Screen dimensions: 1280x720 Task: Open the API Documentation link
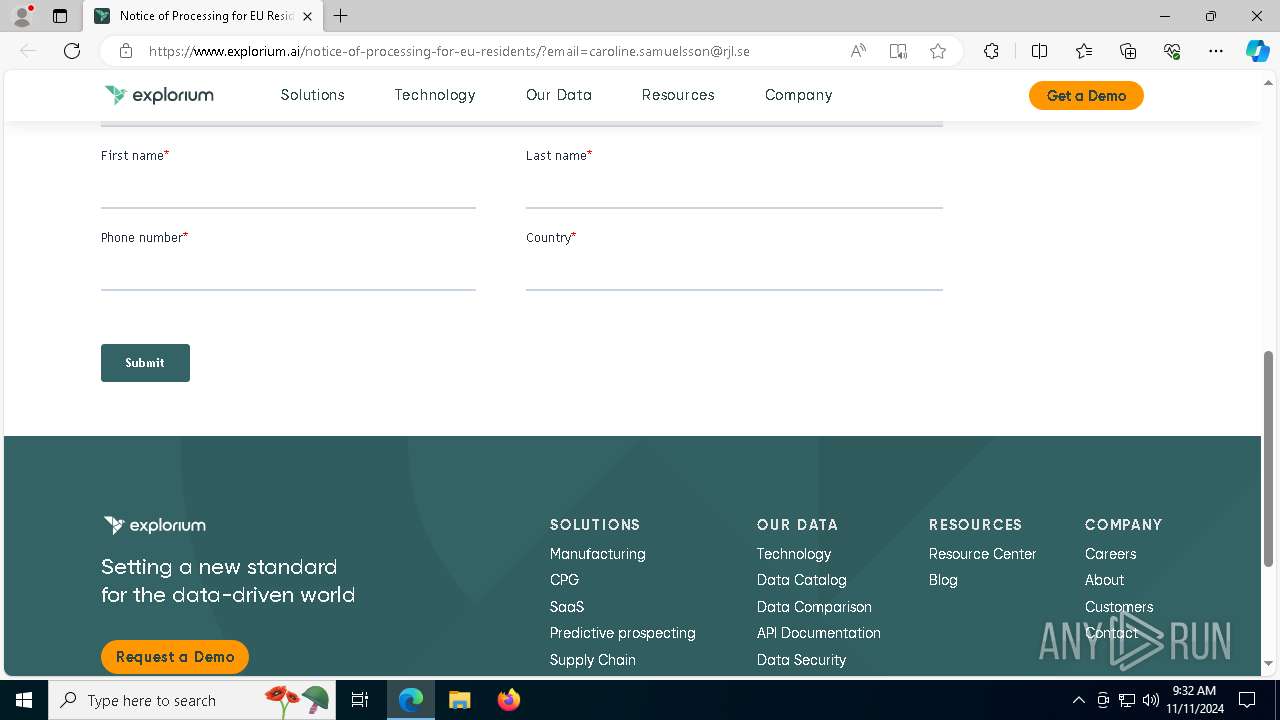pos(819,633)
